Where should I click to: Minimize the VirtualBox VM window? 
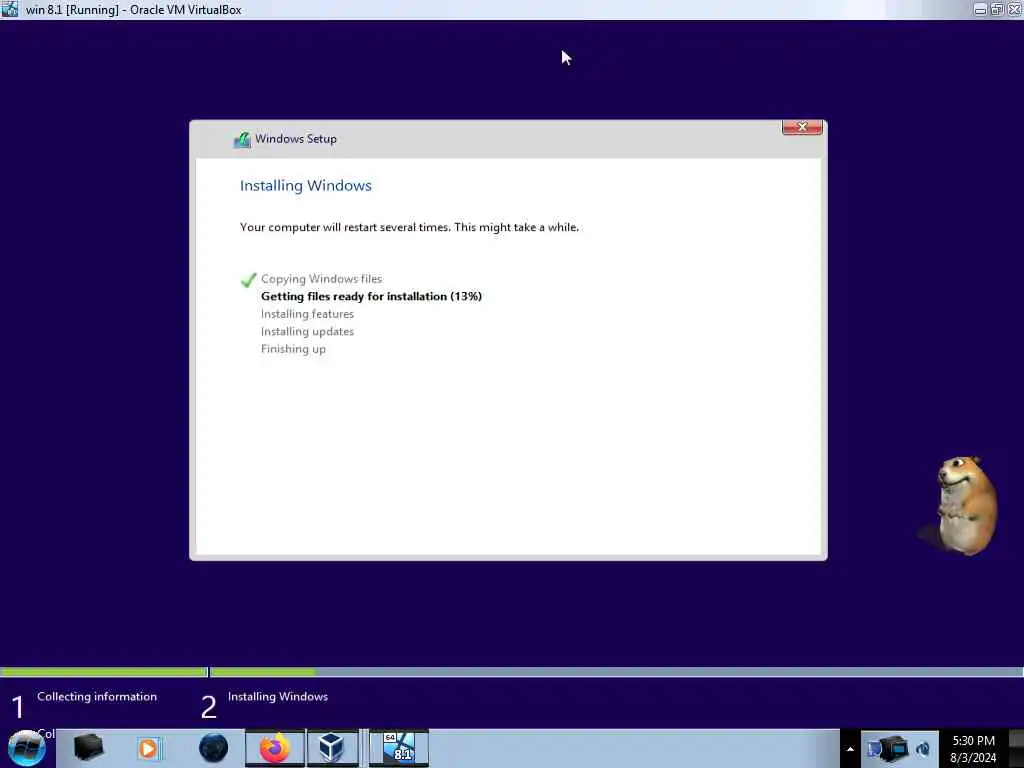tap(980, 9)
